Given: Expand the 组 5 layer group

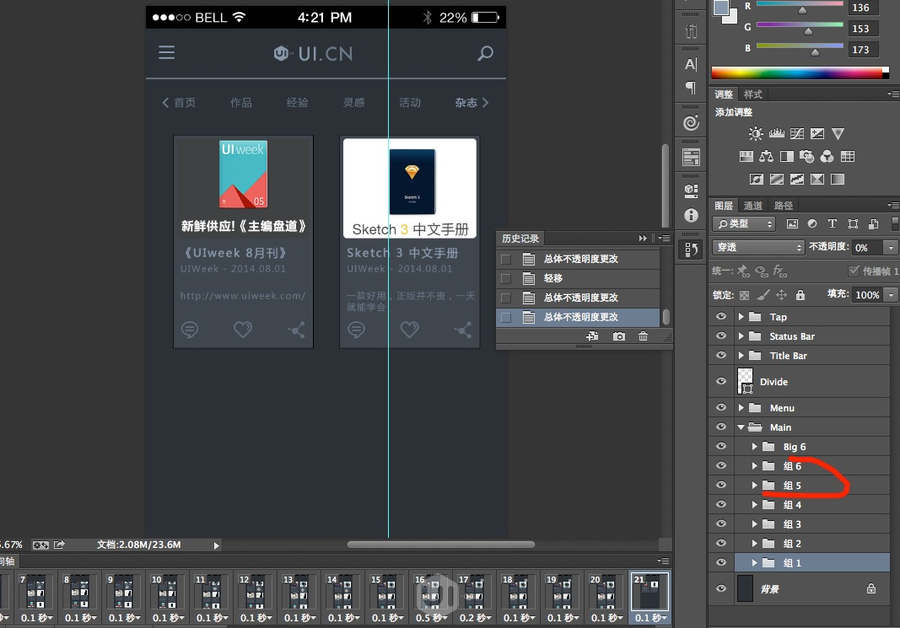Looking at the screenshot, I should click(x=754, y=486).
